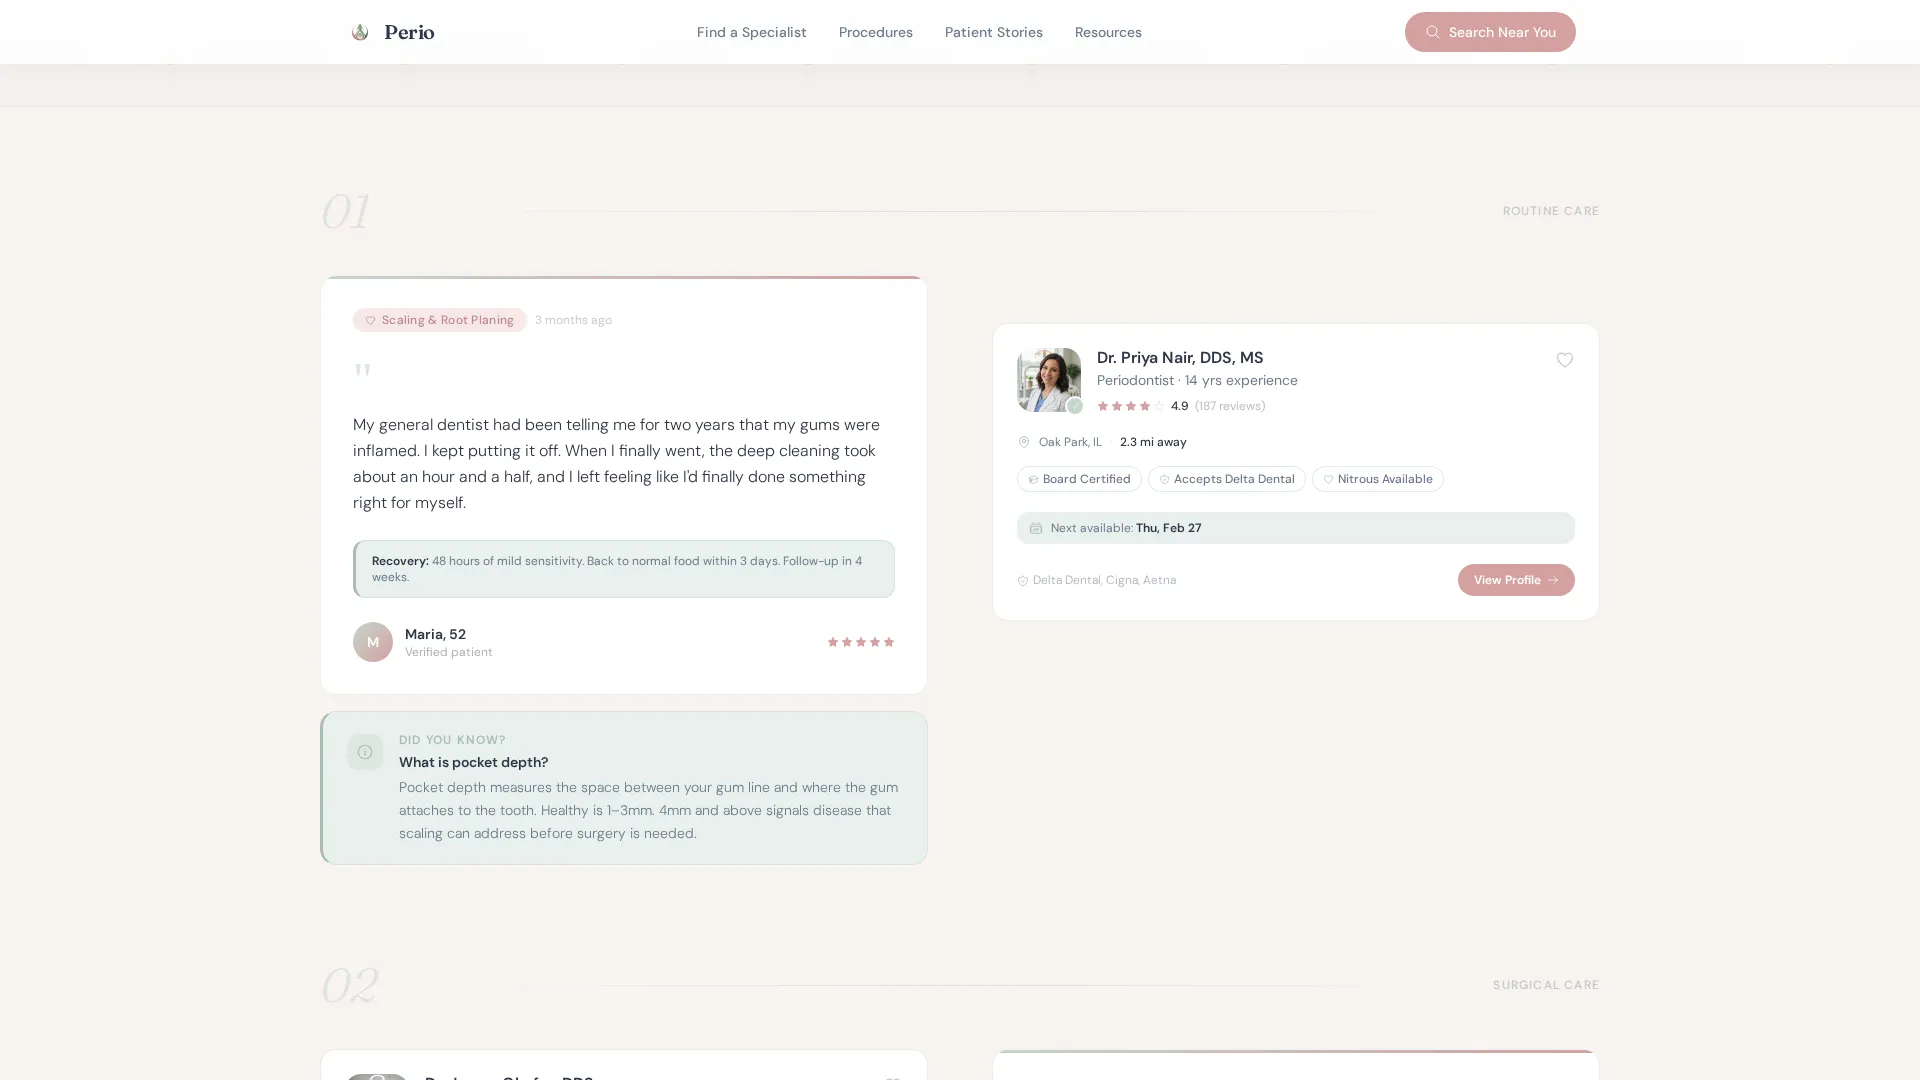
Task: Click 'Periodontist · 14 yrs experience' text
Action: point(1196,380)
